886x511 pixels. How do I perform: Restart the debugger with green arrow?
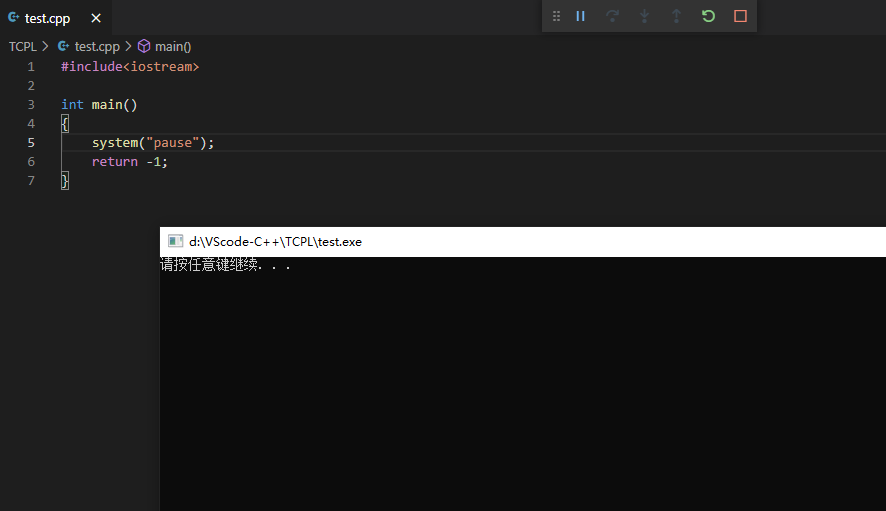click(x=708, y=16)
